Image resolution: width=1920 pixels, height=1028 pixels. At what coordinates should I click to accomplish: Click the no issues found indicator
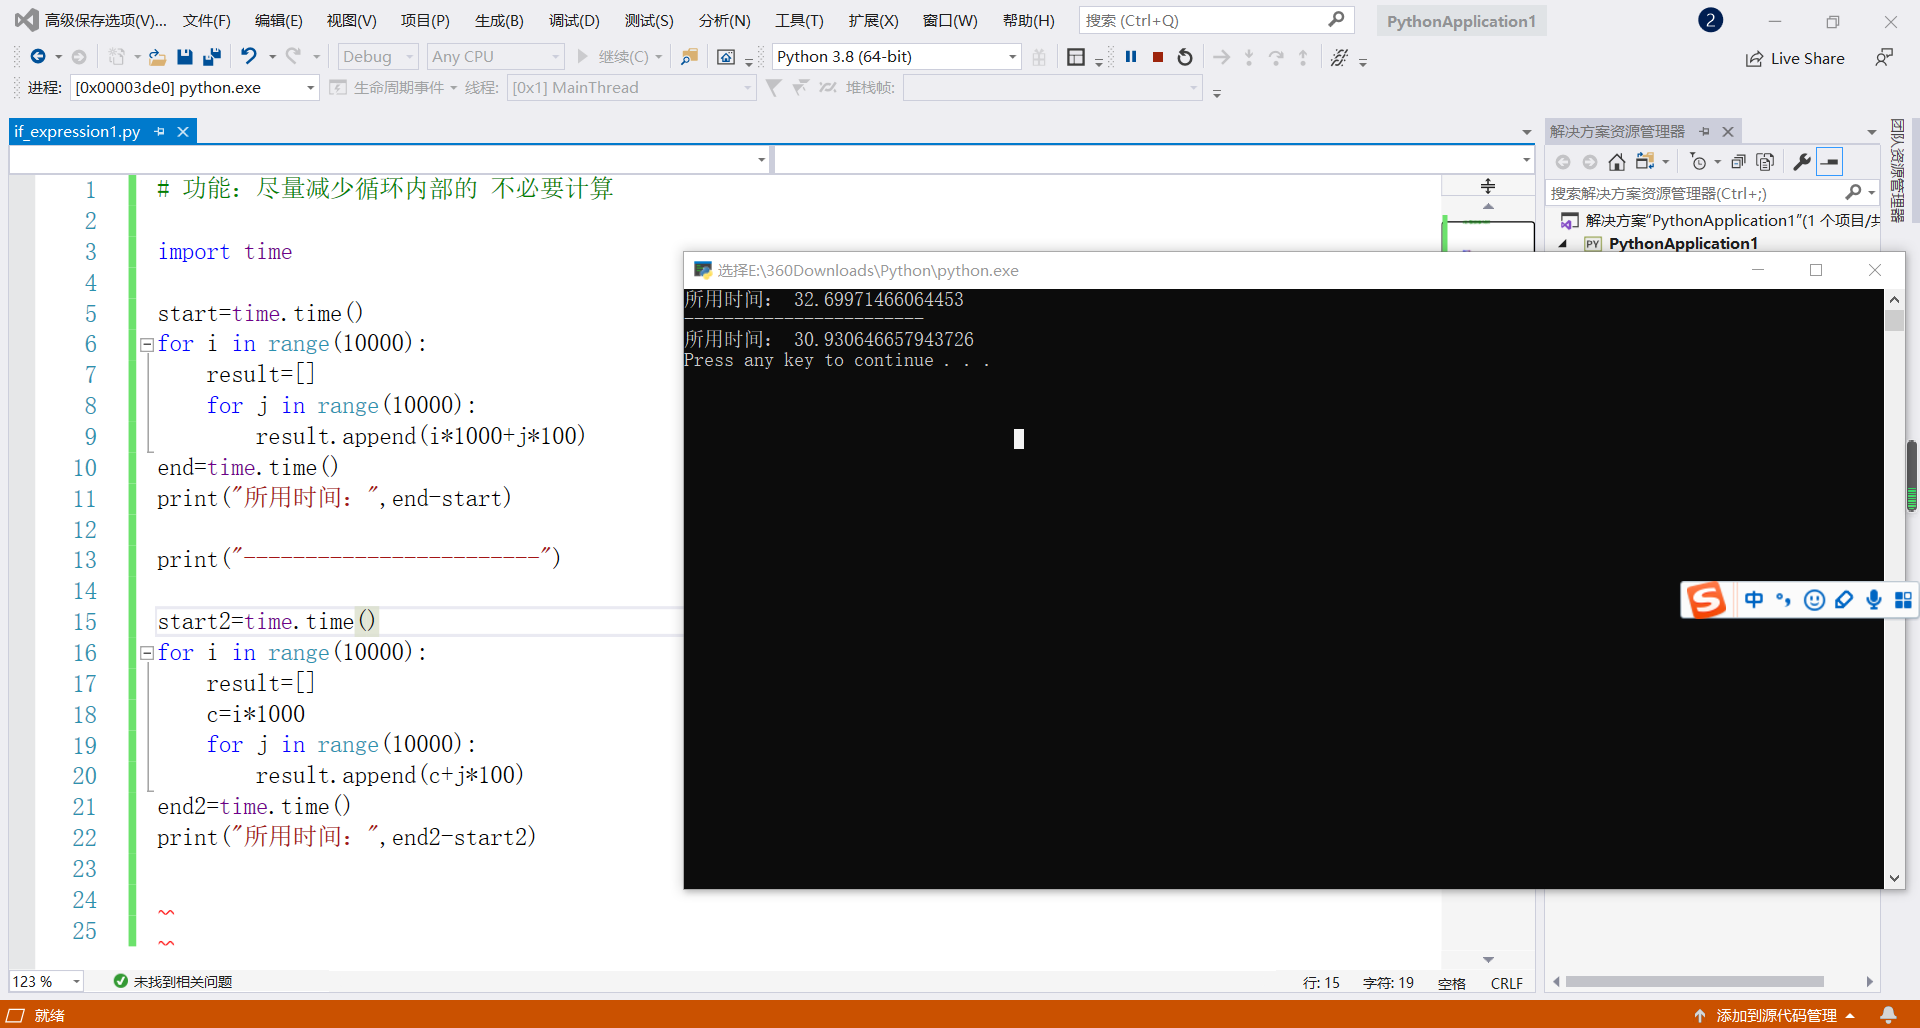(x=173, y=982)
